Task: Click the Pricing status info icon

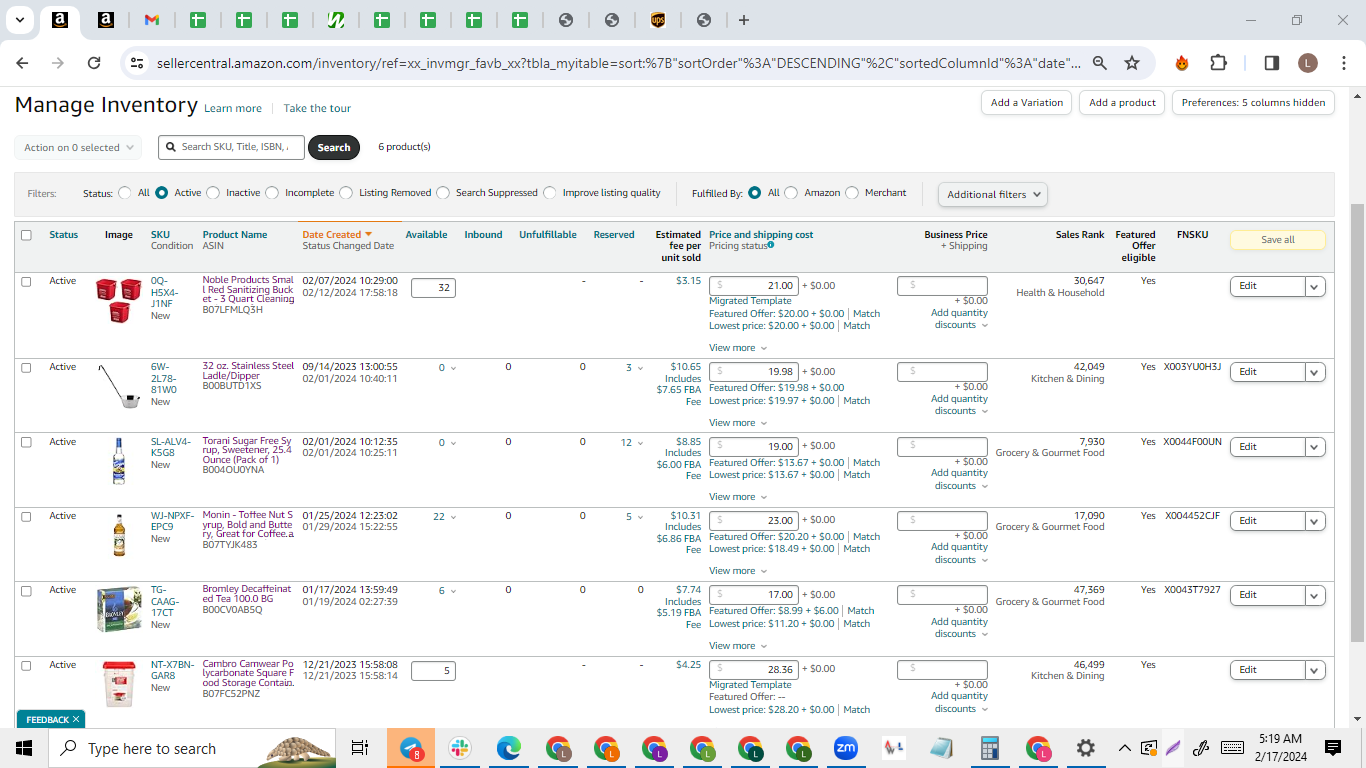Action: (x=771, y=245)
